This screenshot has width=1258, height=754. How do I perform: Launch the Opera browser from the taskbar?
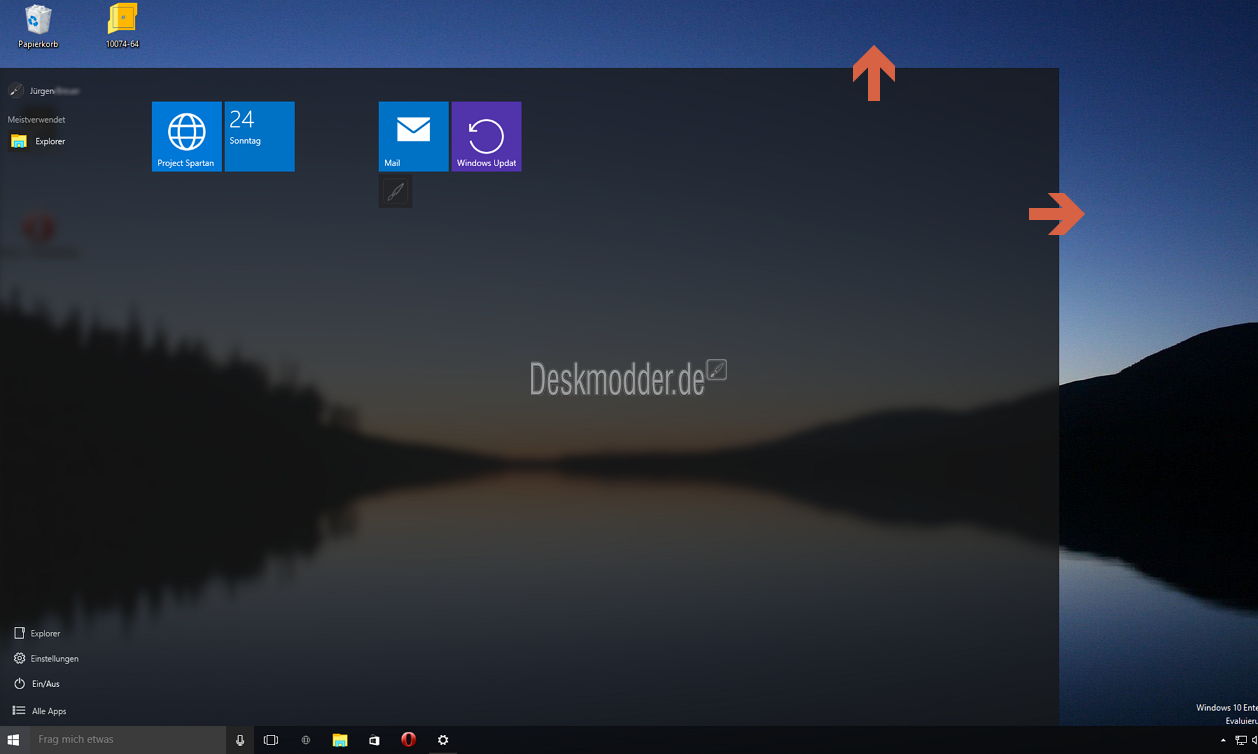(408, 740)
